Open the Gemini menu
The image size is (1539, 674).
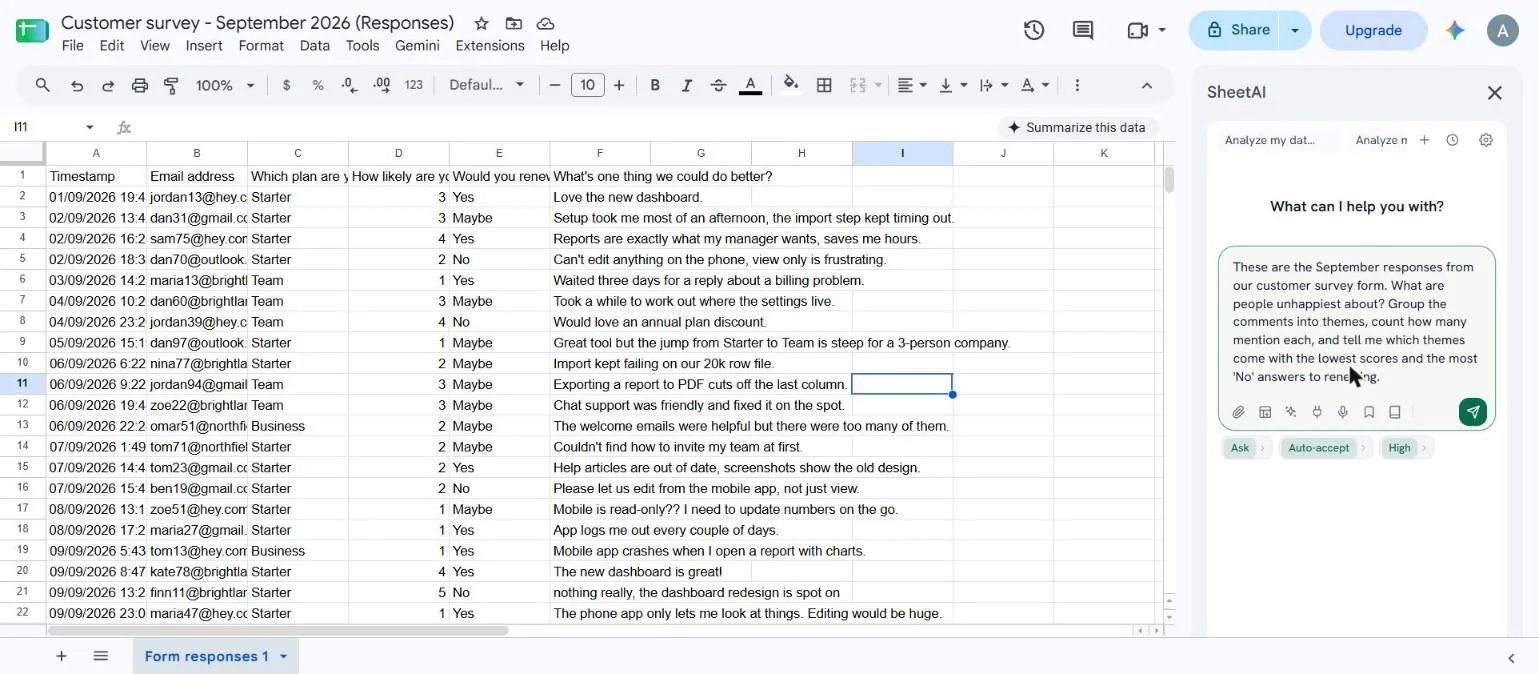417,45
